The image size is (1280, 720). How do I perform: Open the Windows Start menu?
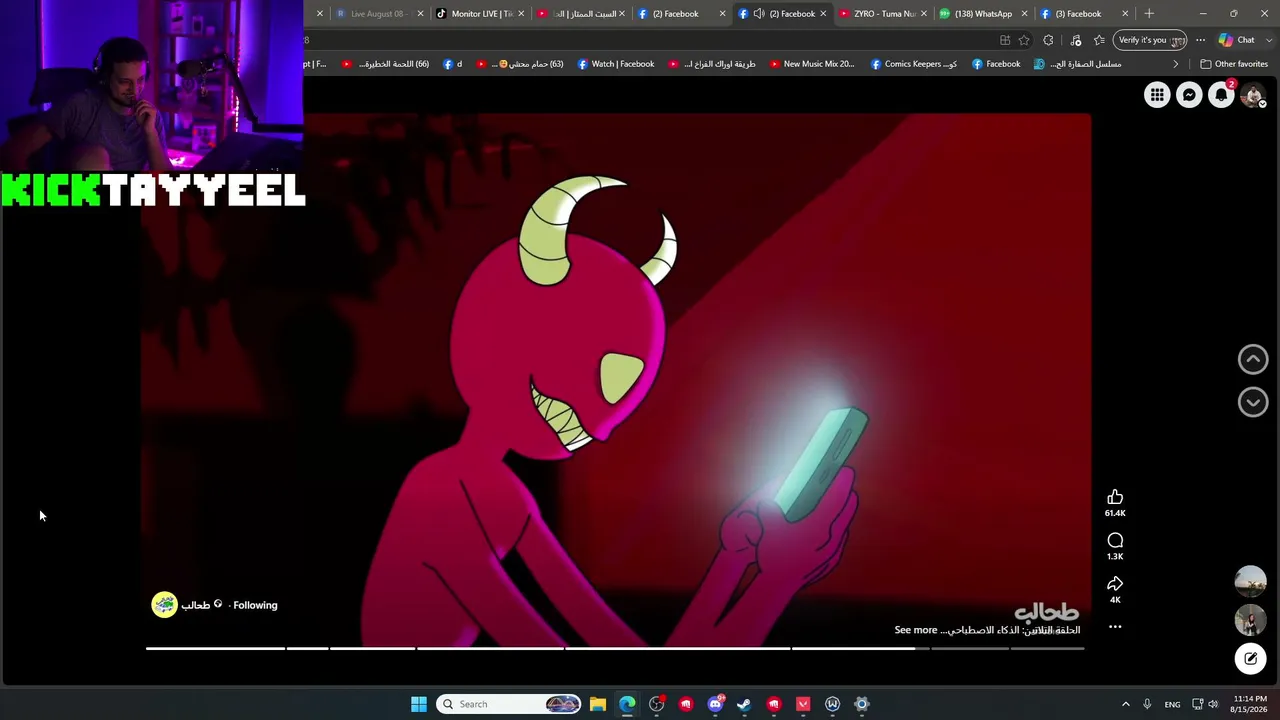pos(419,704)
